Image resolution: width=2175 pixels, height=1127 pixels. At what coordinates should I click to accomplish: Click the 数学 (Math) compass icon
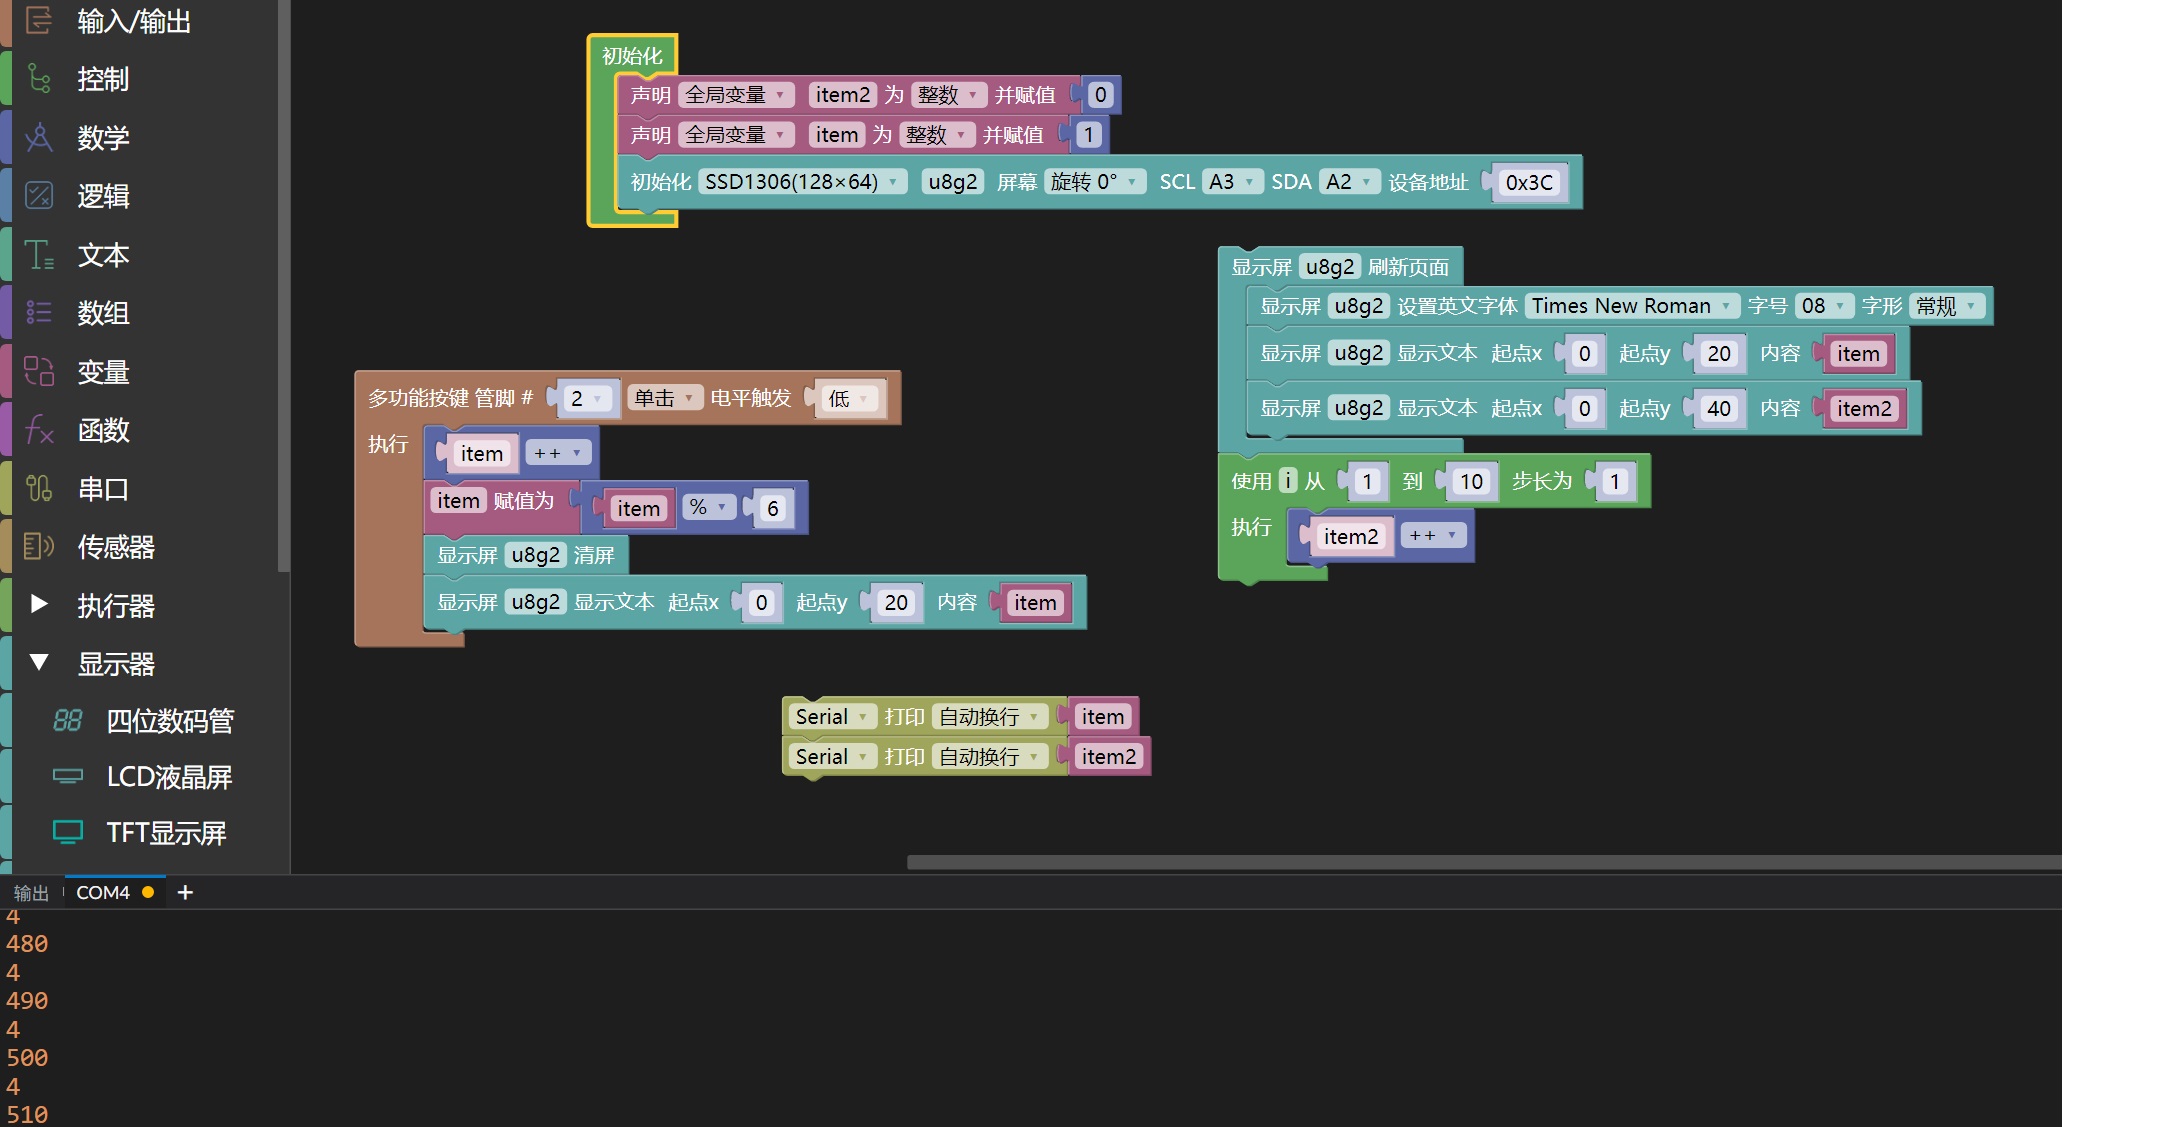[38, 137]
